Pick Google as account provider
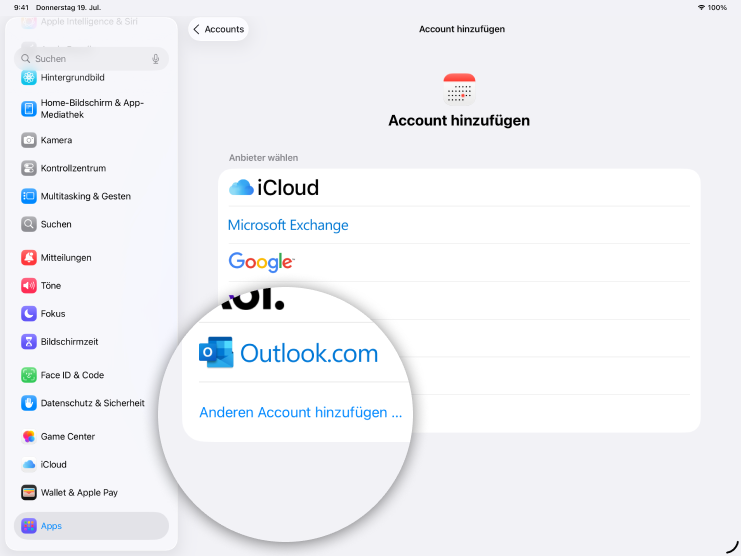The height and width of the screenshot is (556, 741). 261,262
